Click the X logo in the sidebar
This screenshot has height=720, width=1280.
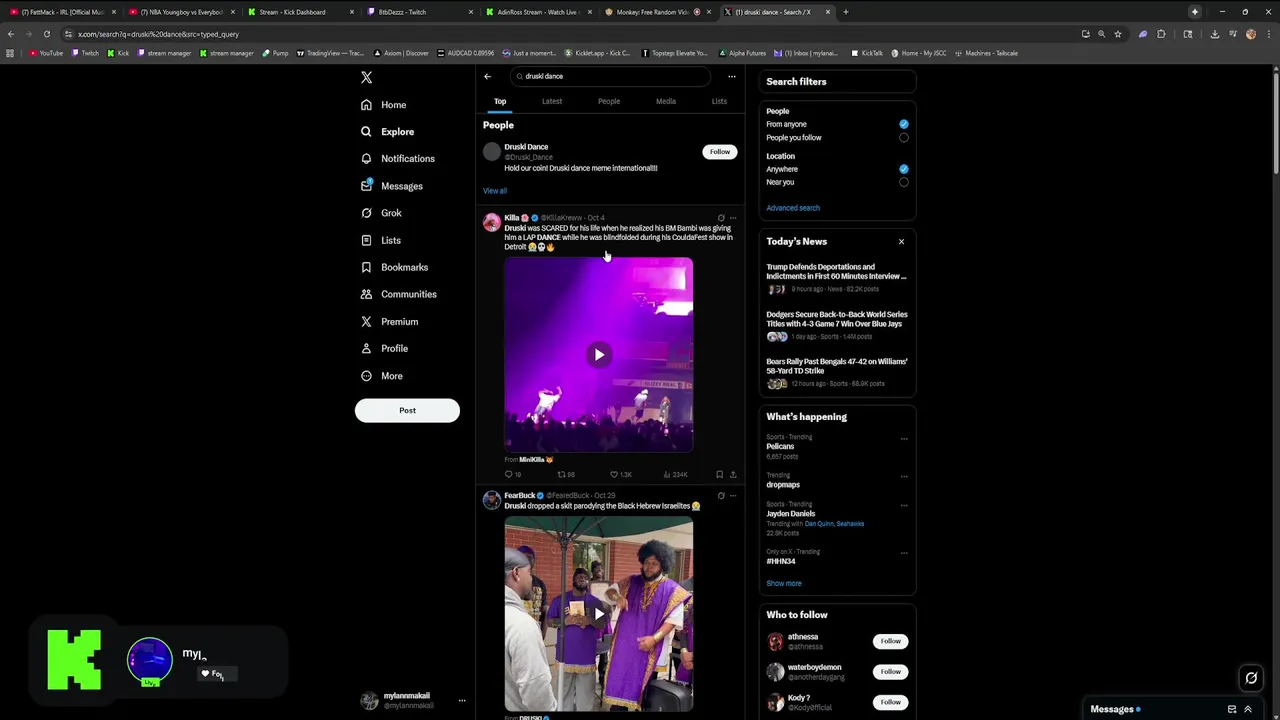366,77
